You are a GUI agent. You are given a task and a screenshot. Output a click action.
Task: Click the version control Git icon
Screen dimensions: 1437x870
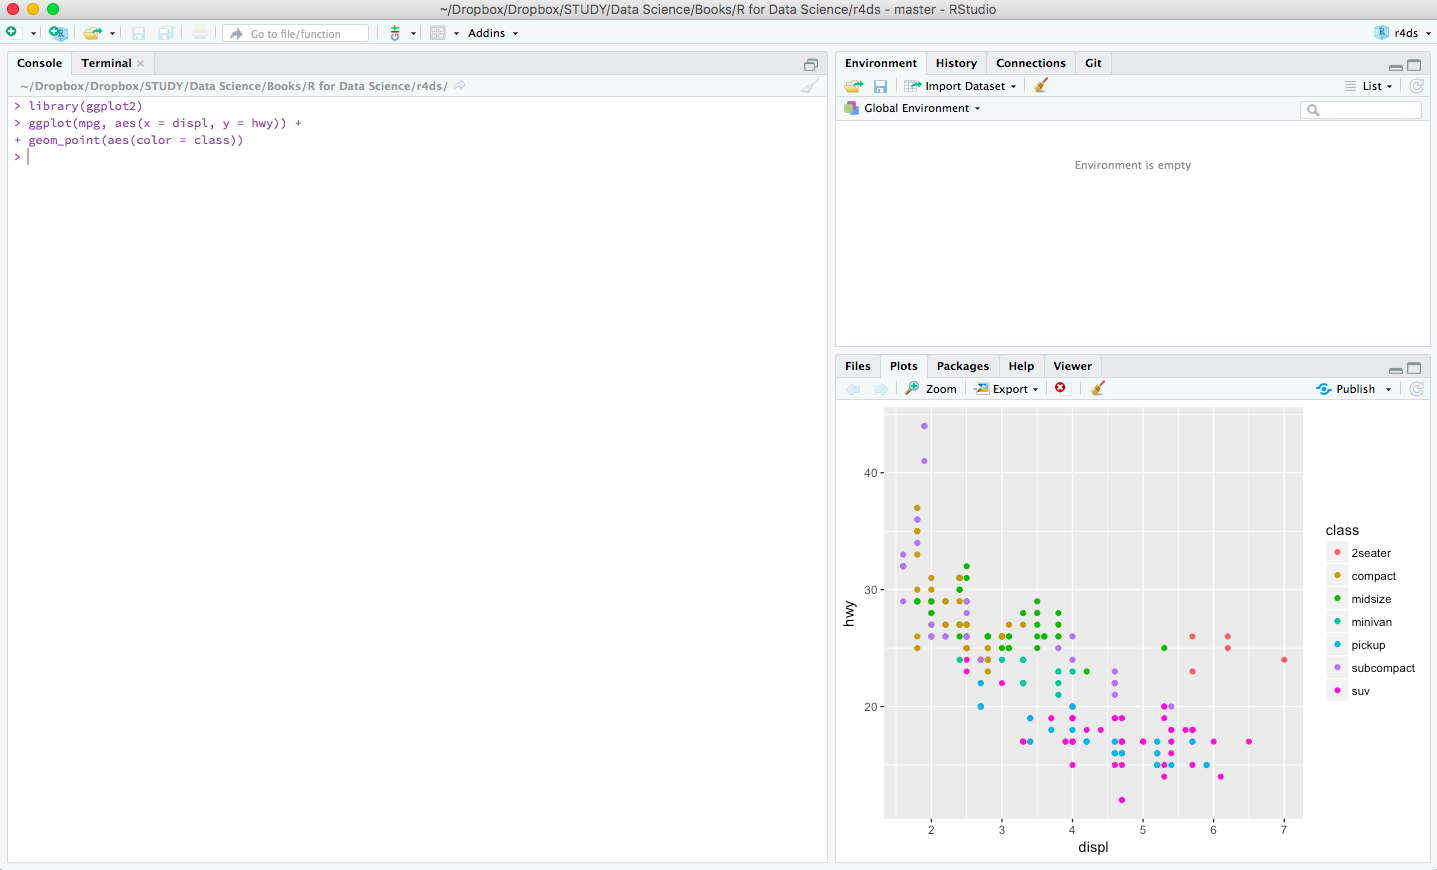click(395, 33)
